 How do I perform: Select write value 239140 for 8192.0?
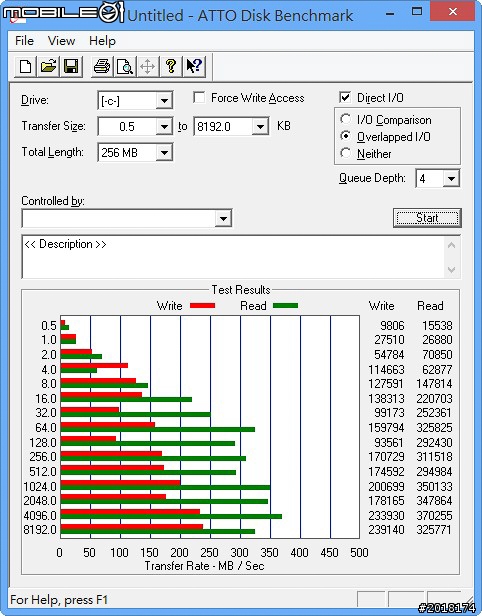click(386, 530)
